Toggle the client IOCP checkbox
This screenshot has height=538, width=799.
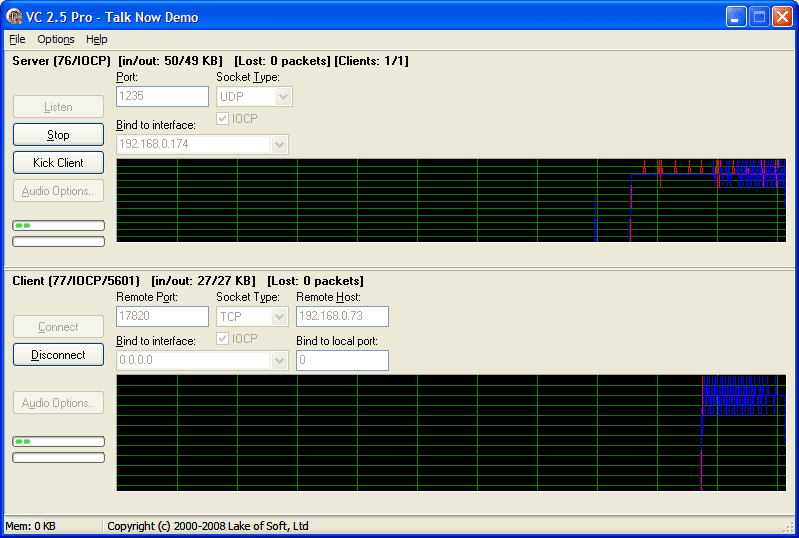coord(222,339)
